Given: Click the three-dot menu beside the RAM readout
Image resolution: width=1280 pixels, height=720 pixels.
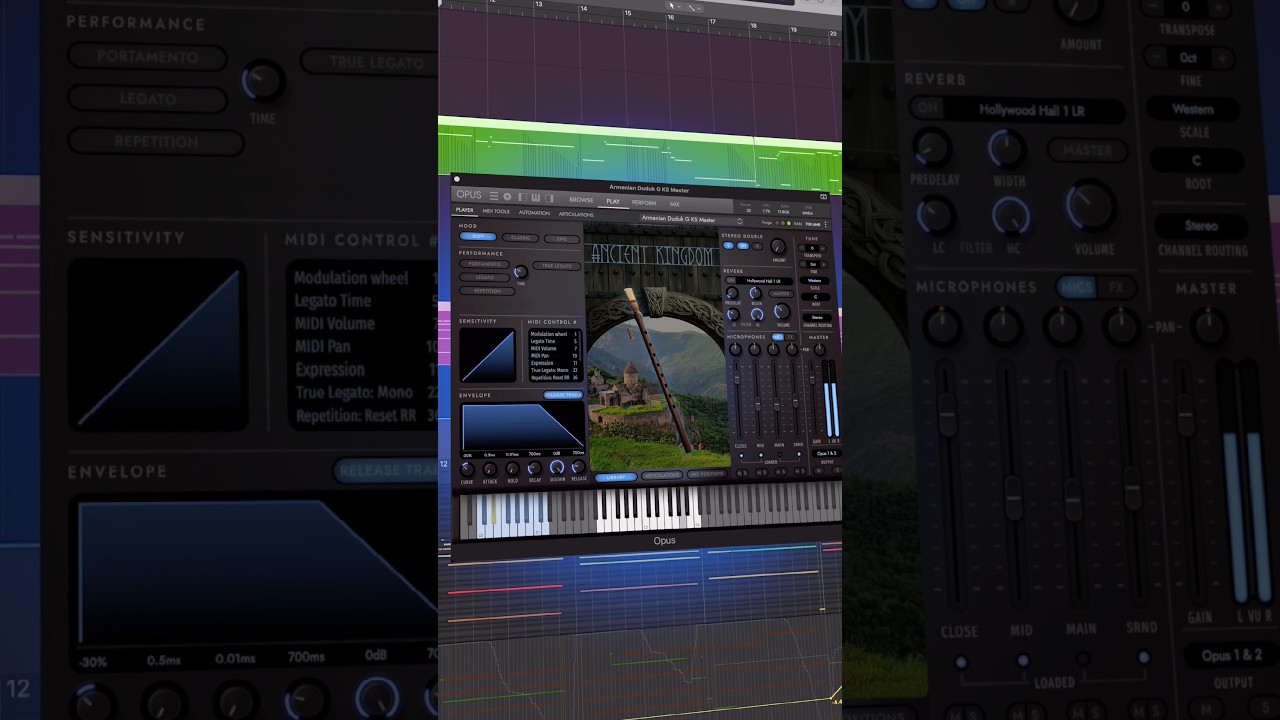Looking at the screenshot, I should coord(826,224).
